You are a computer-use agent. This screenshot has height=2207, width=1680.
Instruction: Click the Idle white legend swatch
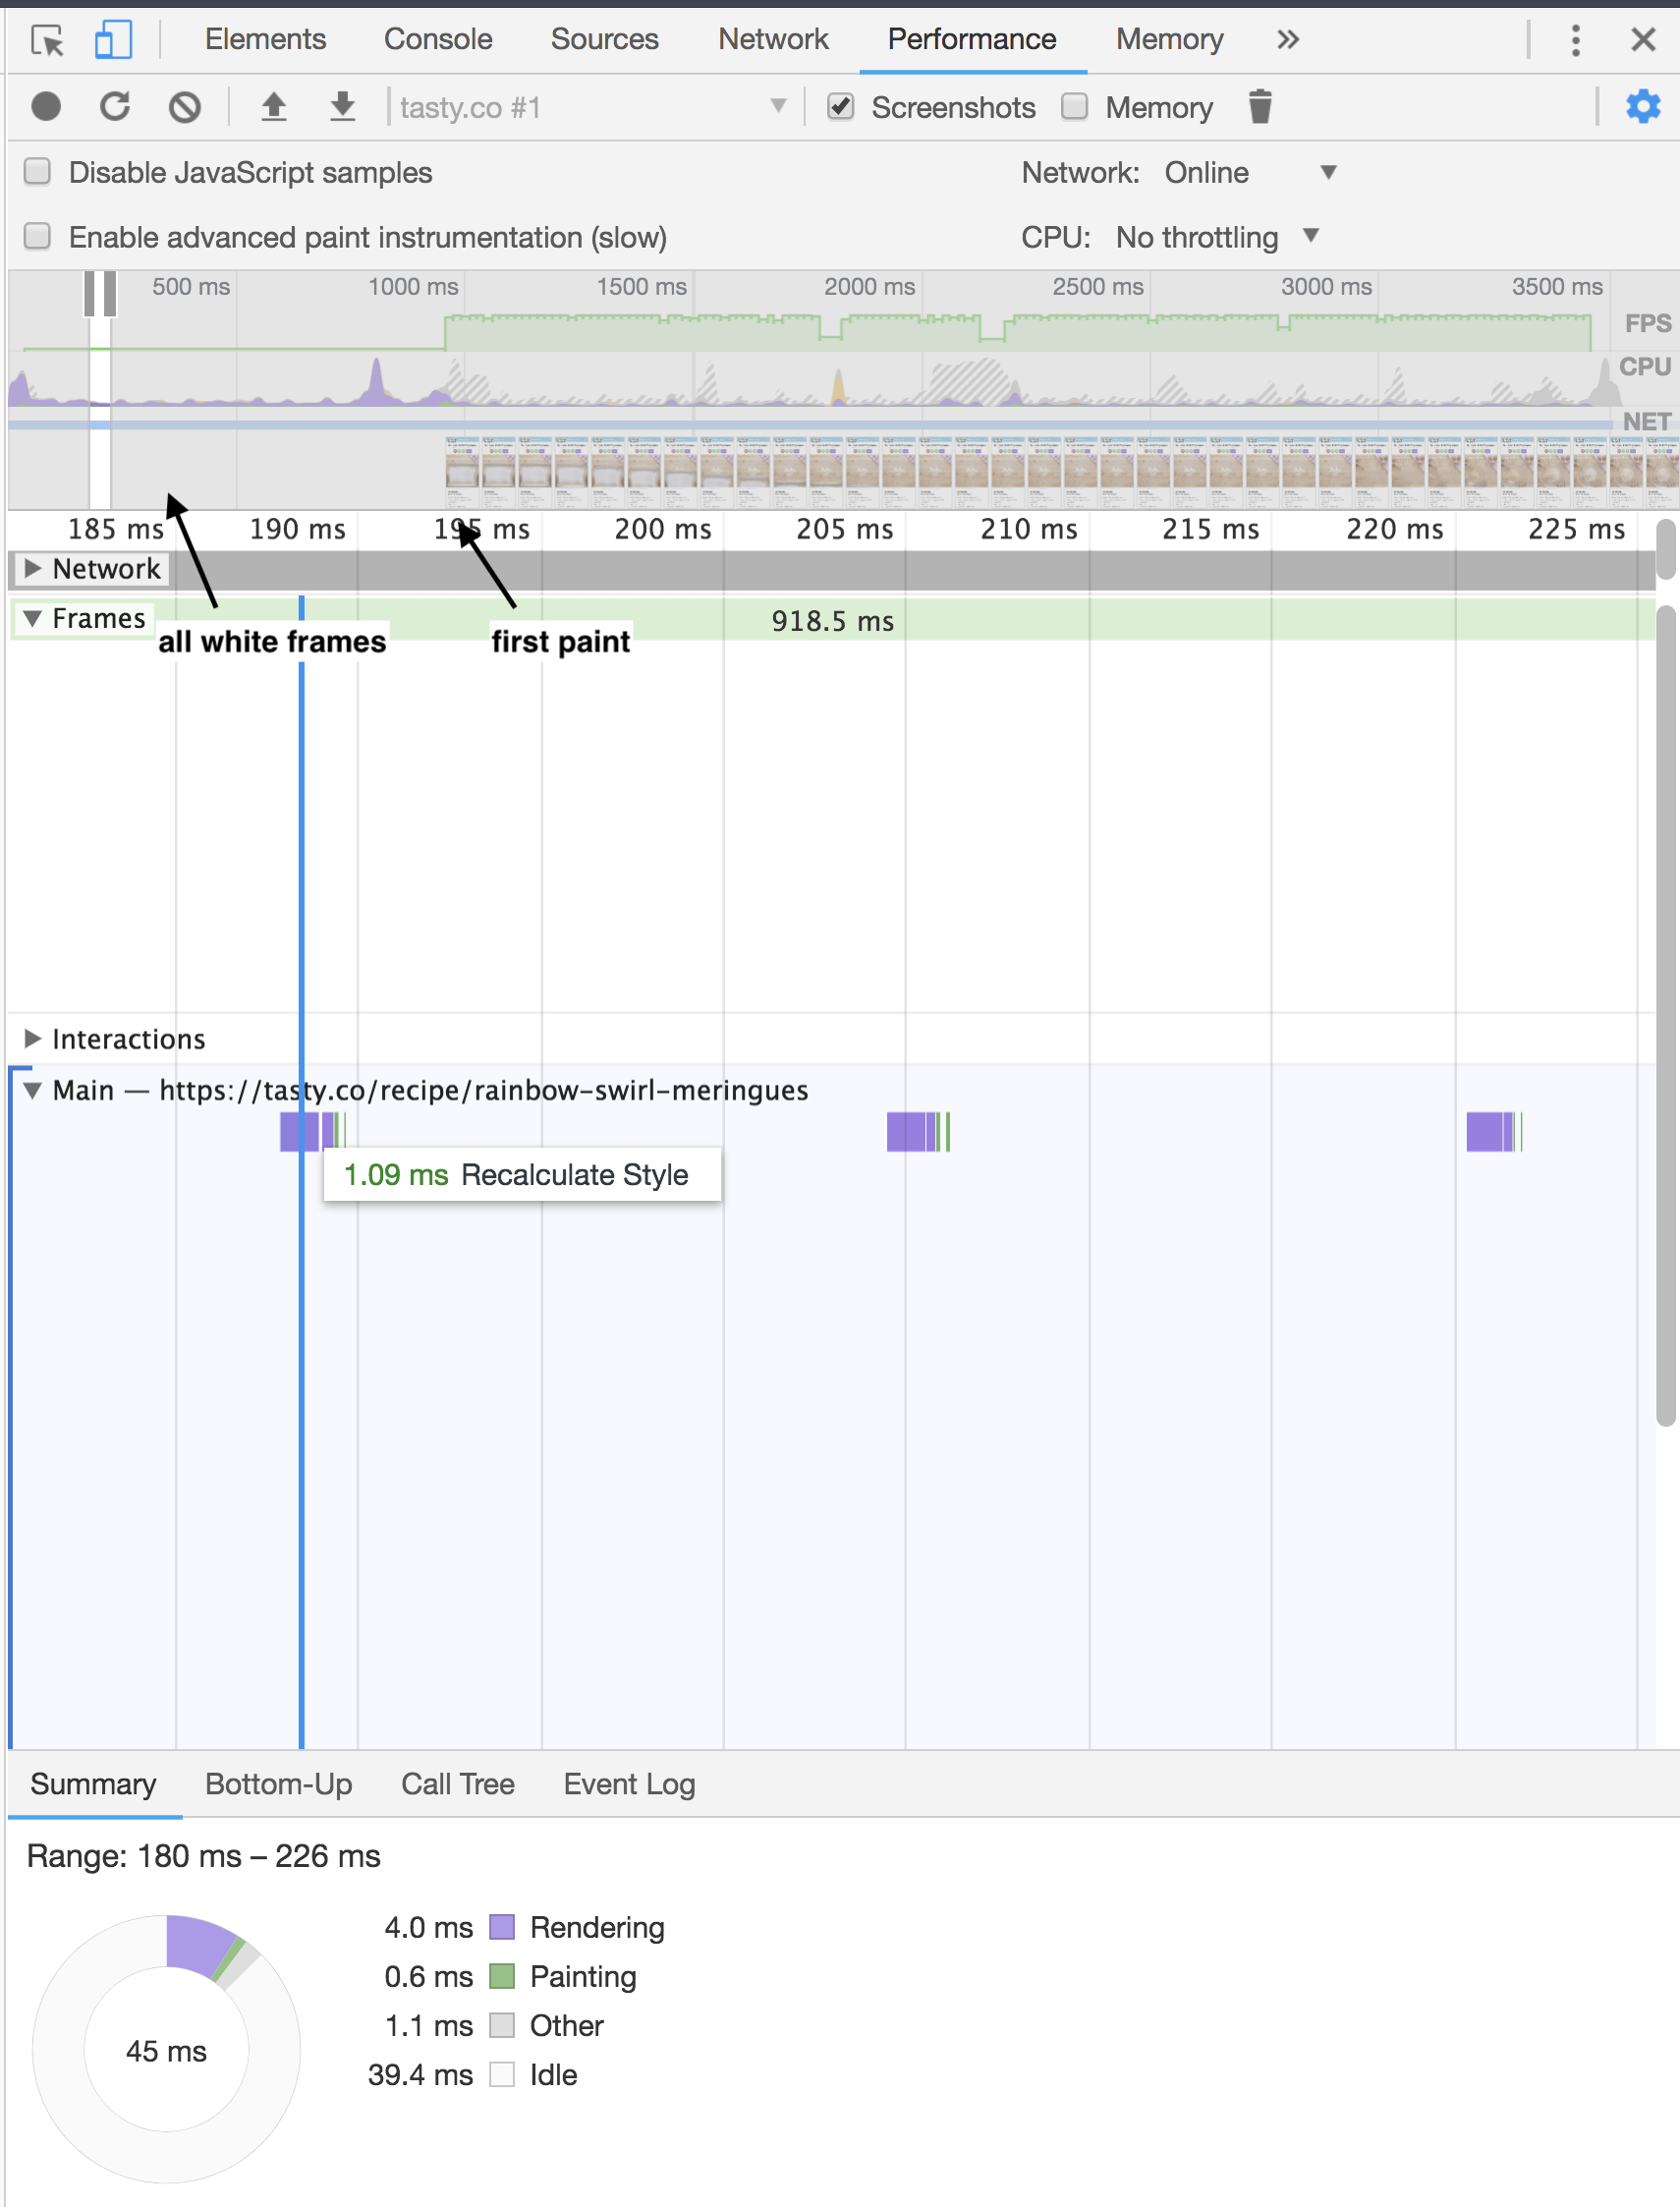tap(502, 2075)
